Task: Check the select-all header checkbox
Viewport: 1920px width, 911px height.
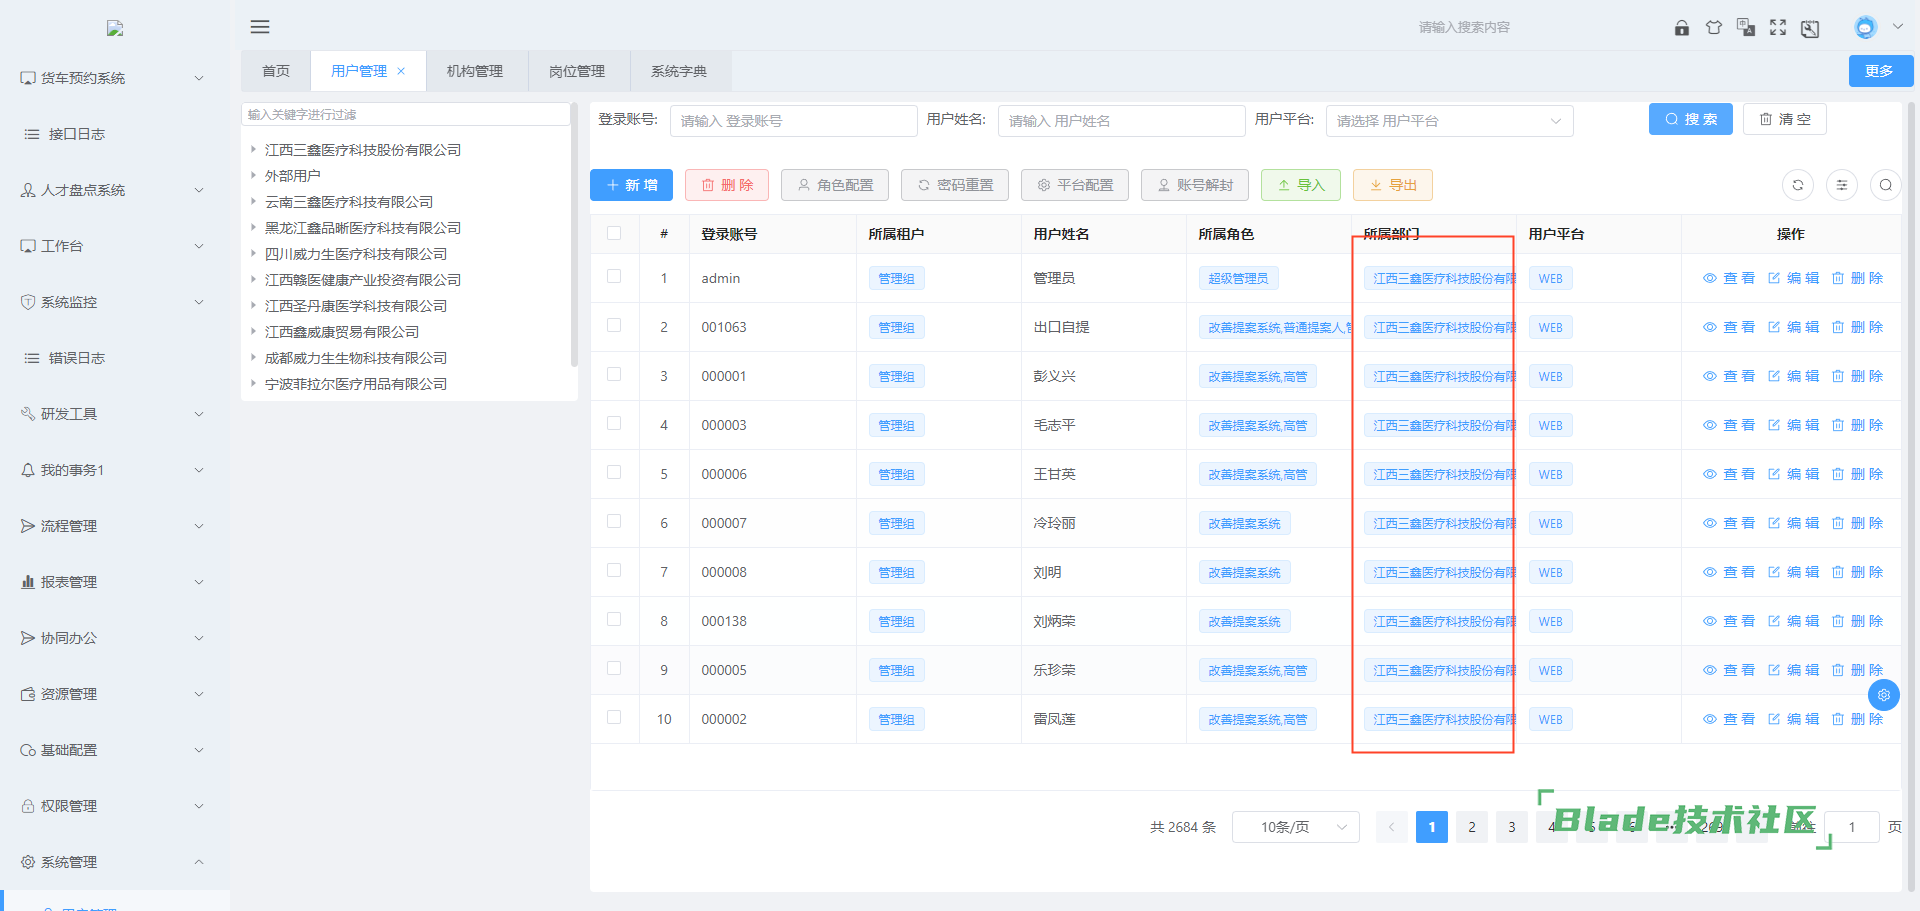Action: coord(614,233)
